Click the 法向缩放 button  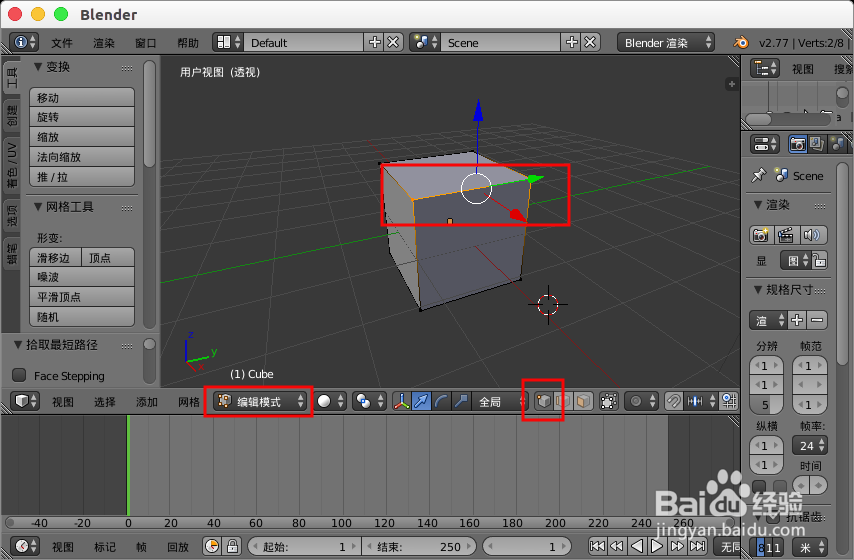tap(82, 157)
